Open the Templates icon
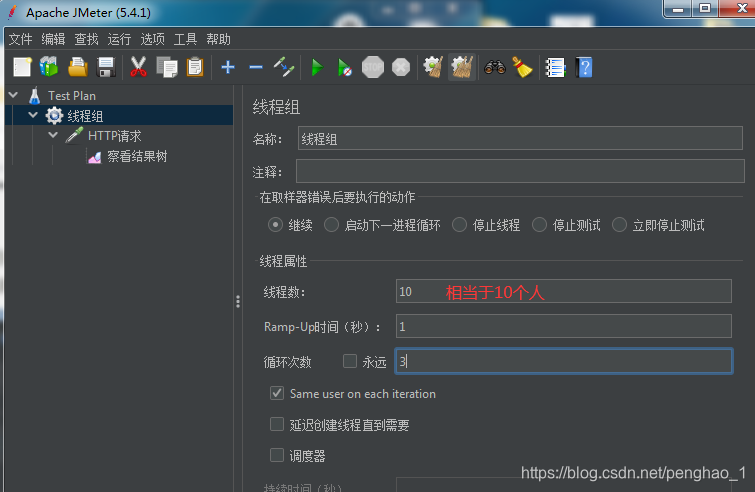The width and height of the screenshot is (755, 492). pyautogui.click(x=49, y=67)
